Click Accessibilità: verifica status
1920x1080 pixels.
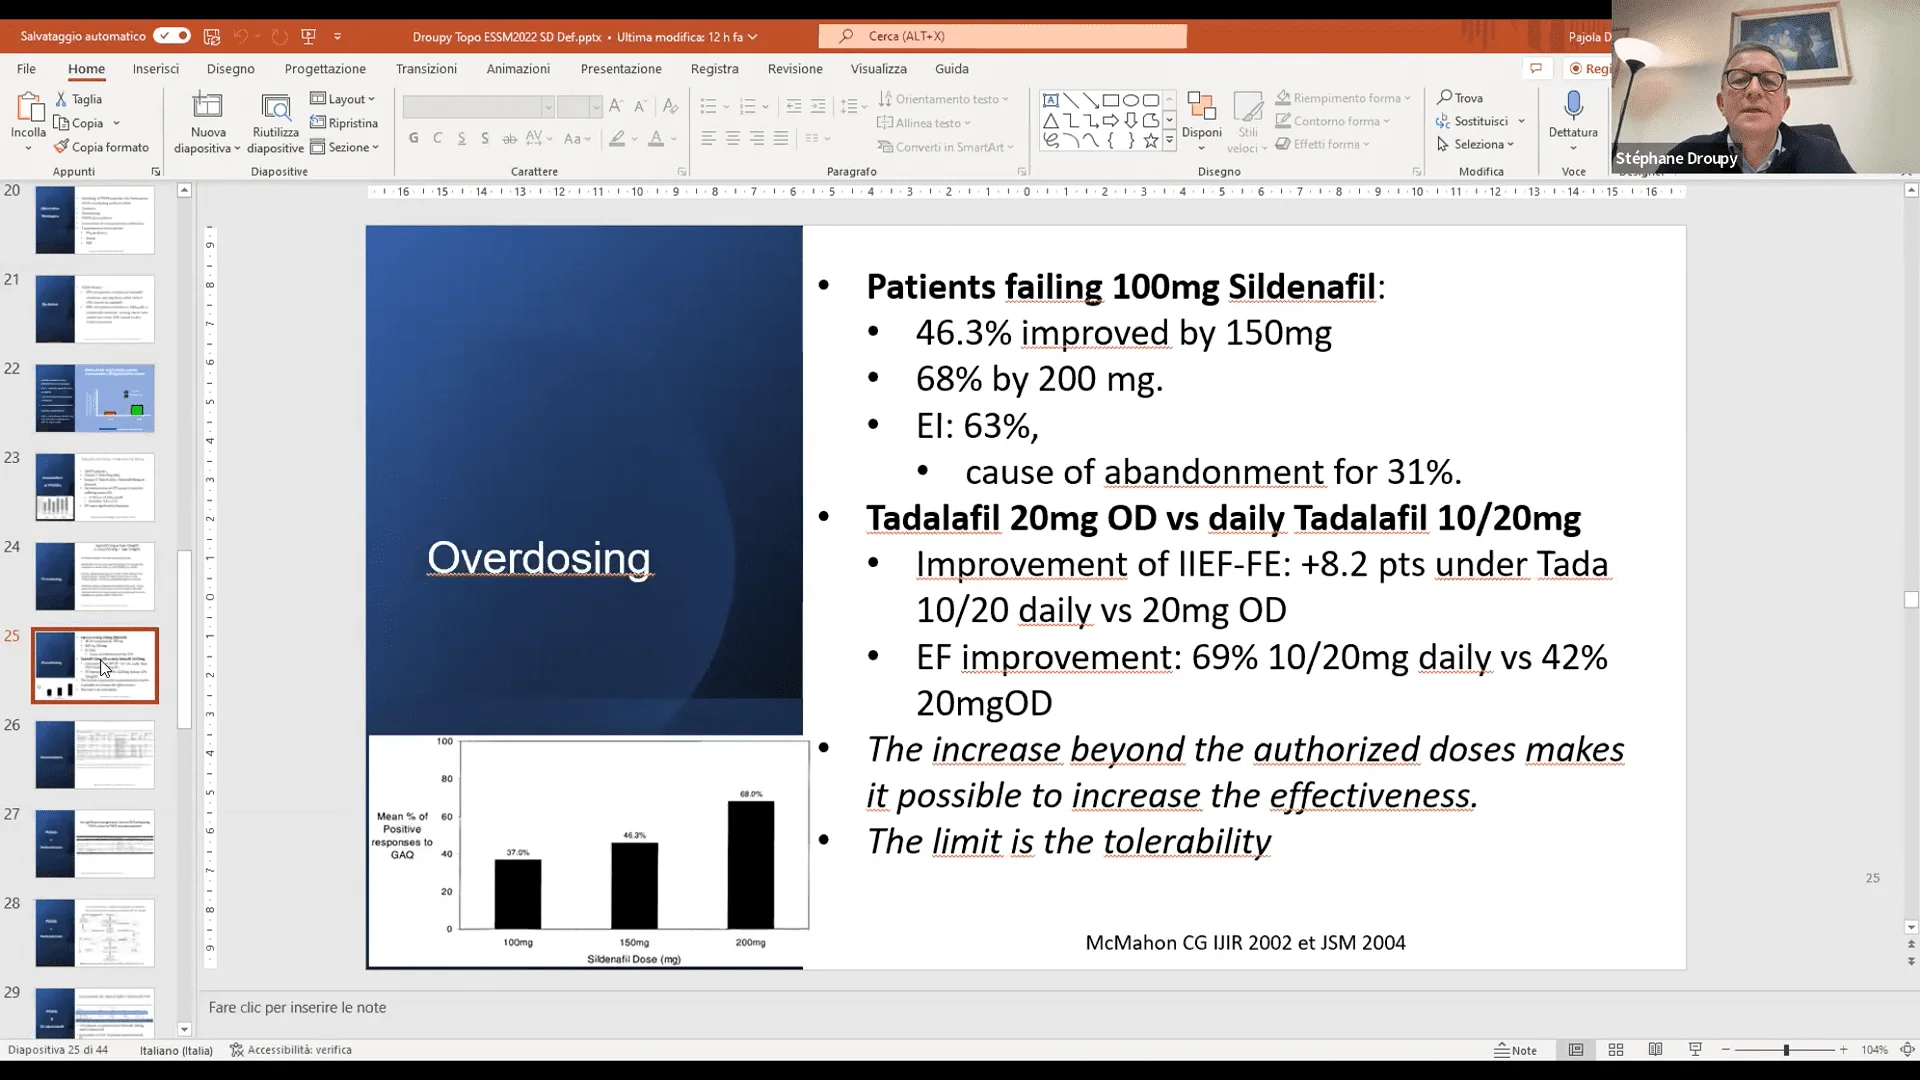click(291, 1050)
